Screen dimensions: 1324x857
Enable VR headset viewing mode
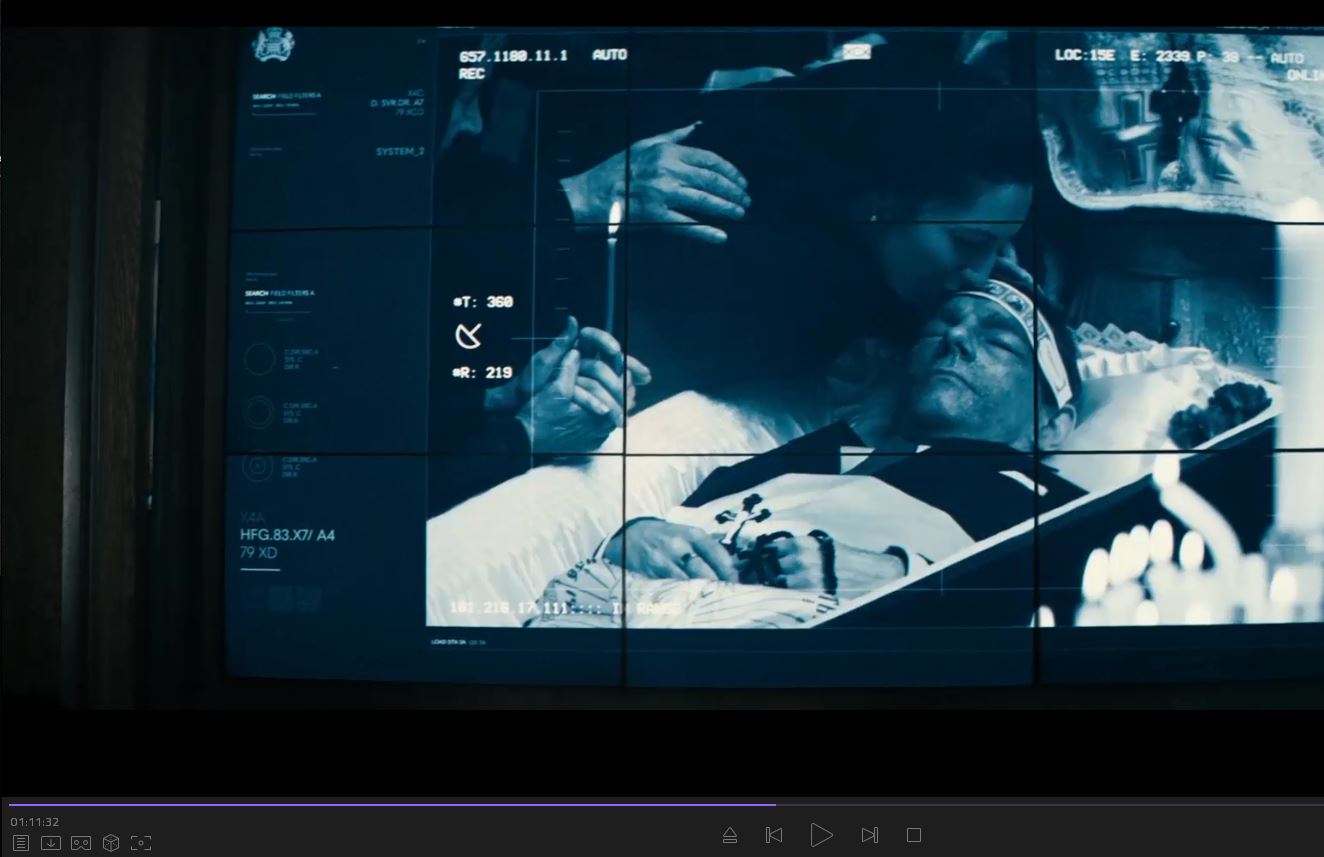click(x=81, y=843)
